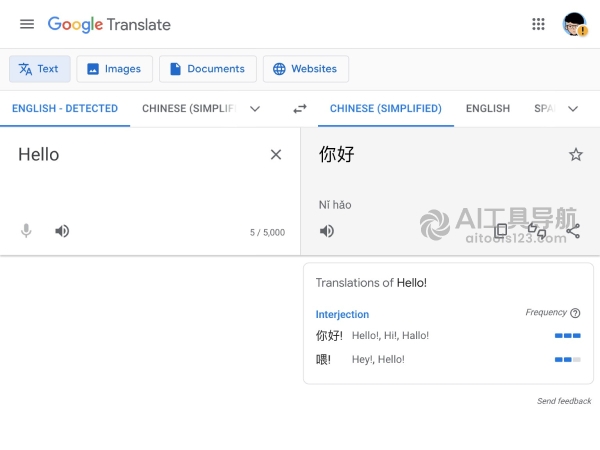The width and height of the screenshot is (600, 450).
Task: Click the frequency bar for 喂!
Action: [x=568, y=359]
